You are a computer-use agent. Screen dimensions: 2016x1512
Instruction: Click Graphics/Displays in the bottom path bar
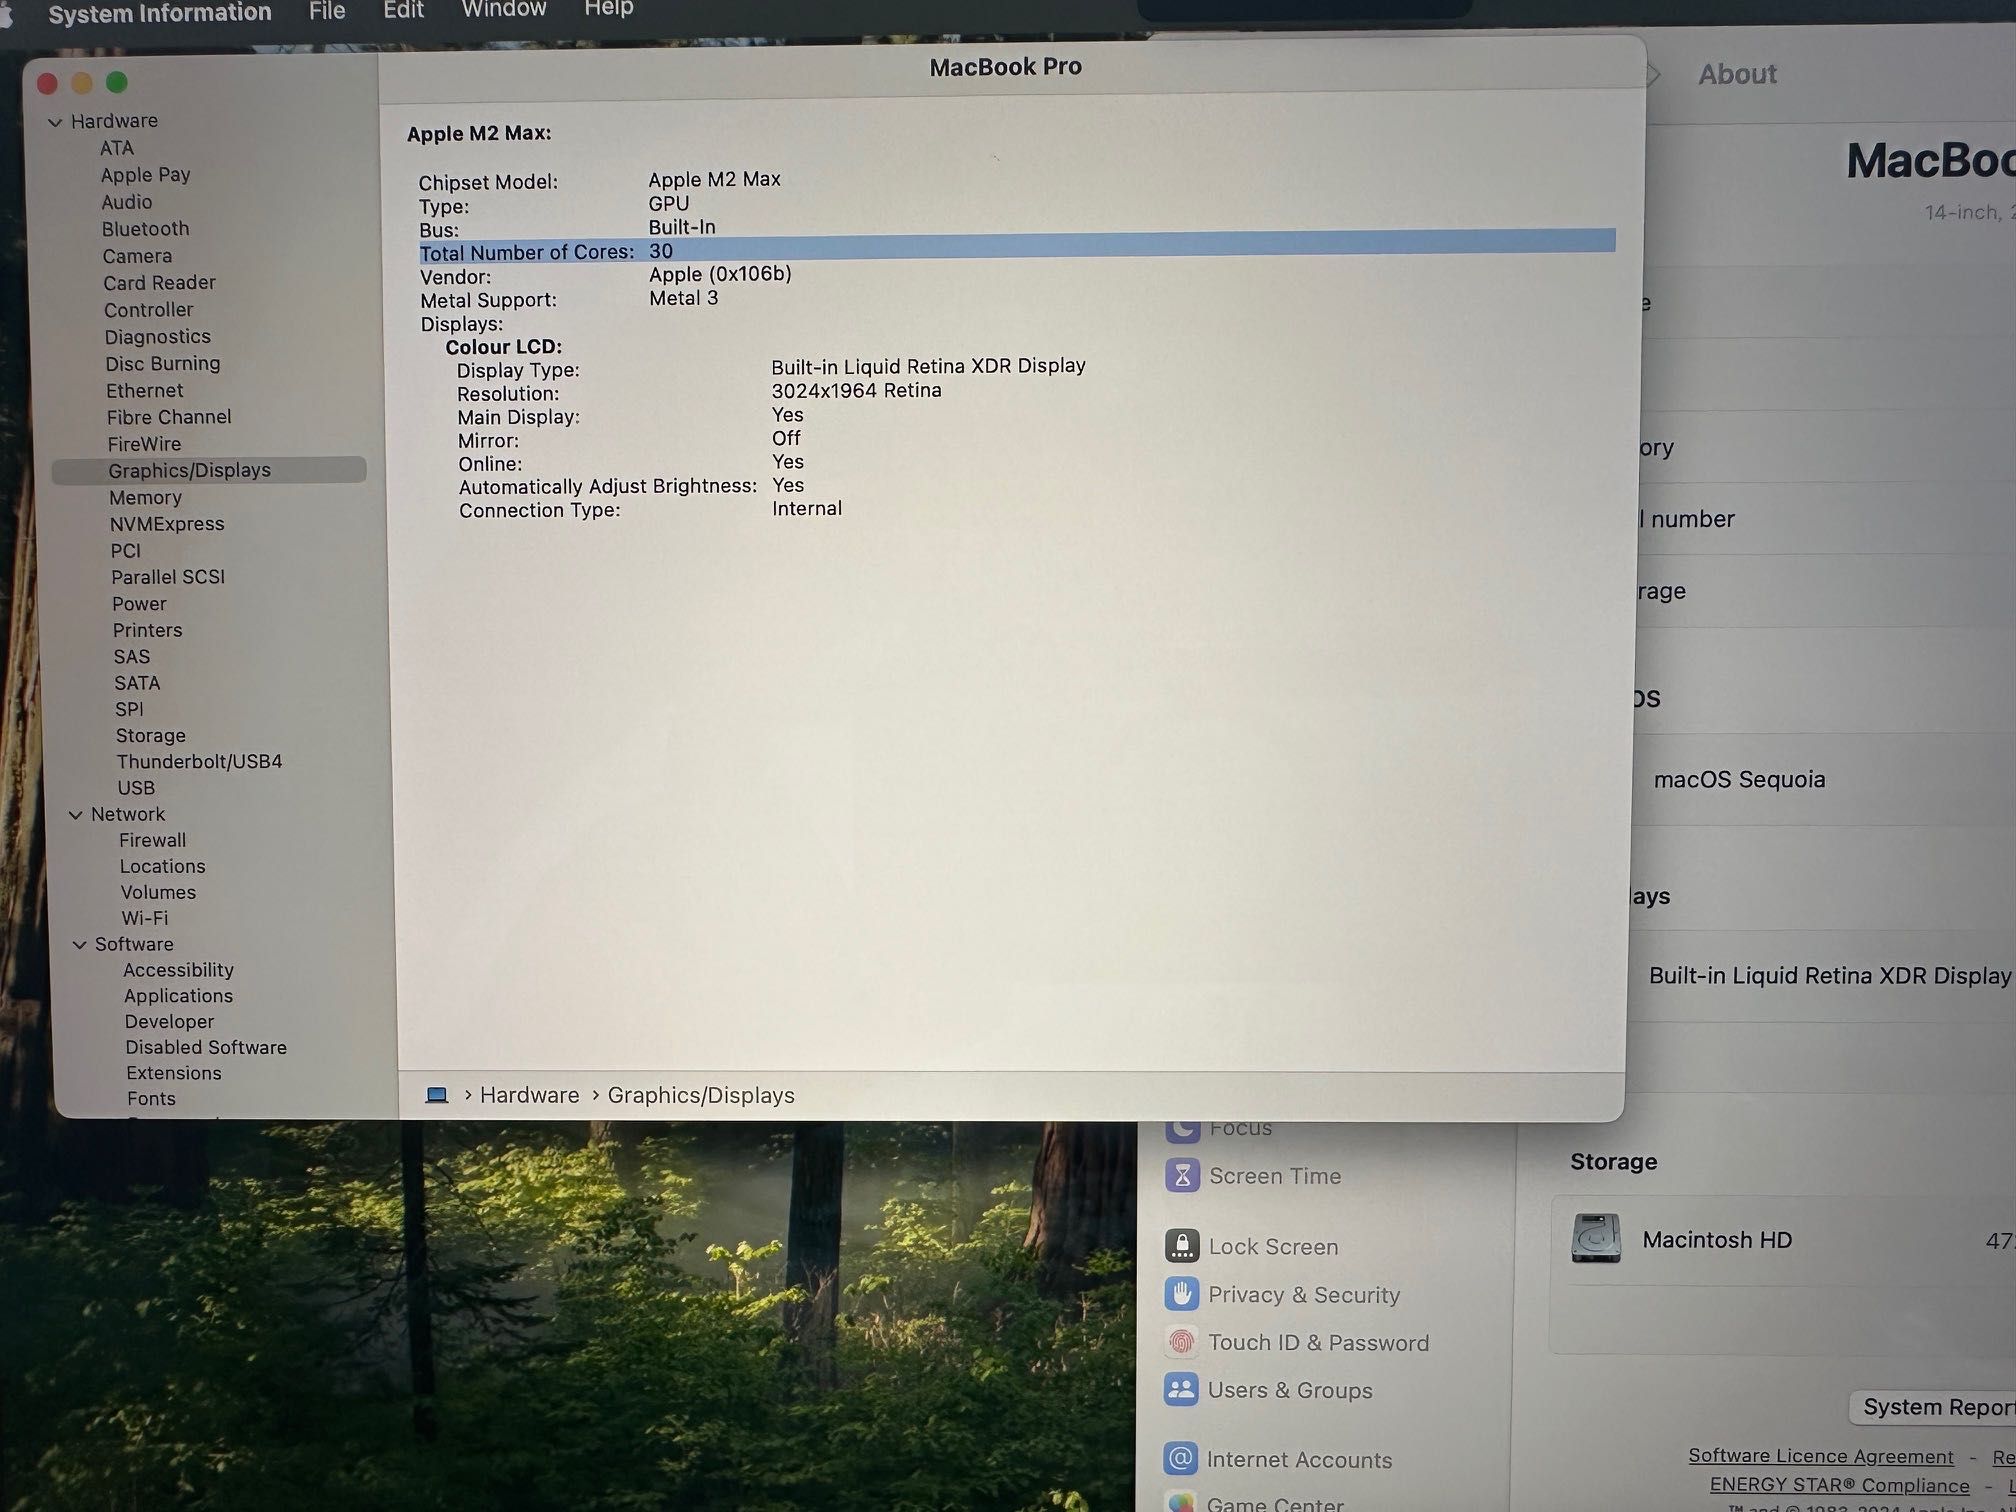701,1096
